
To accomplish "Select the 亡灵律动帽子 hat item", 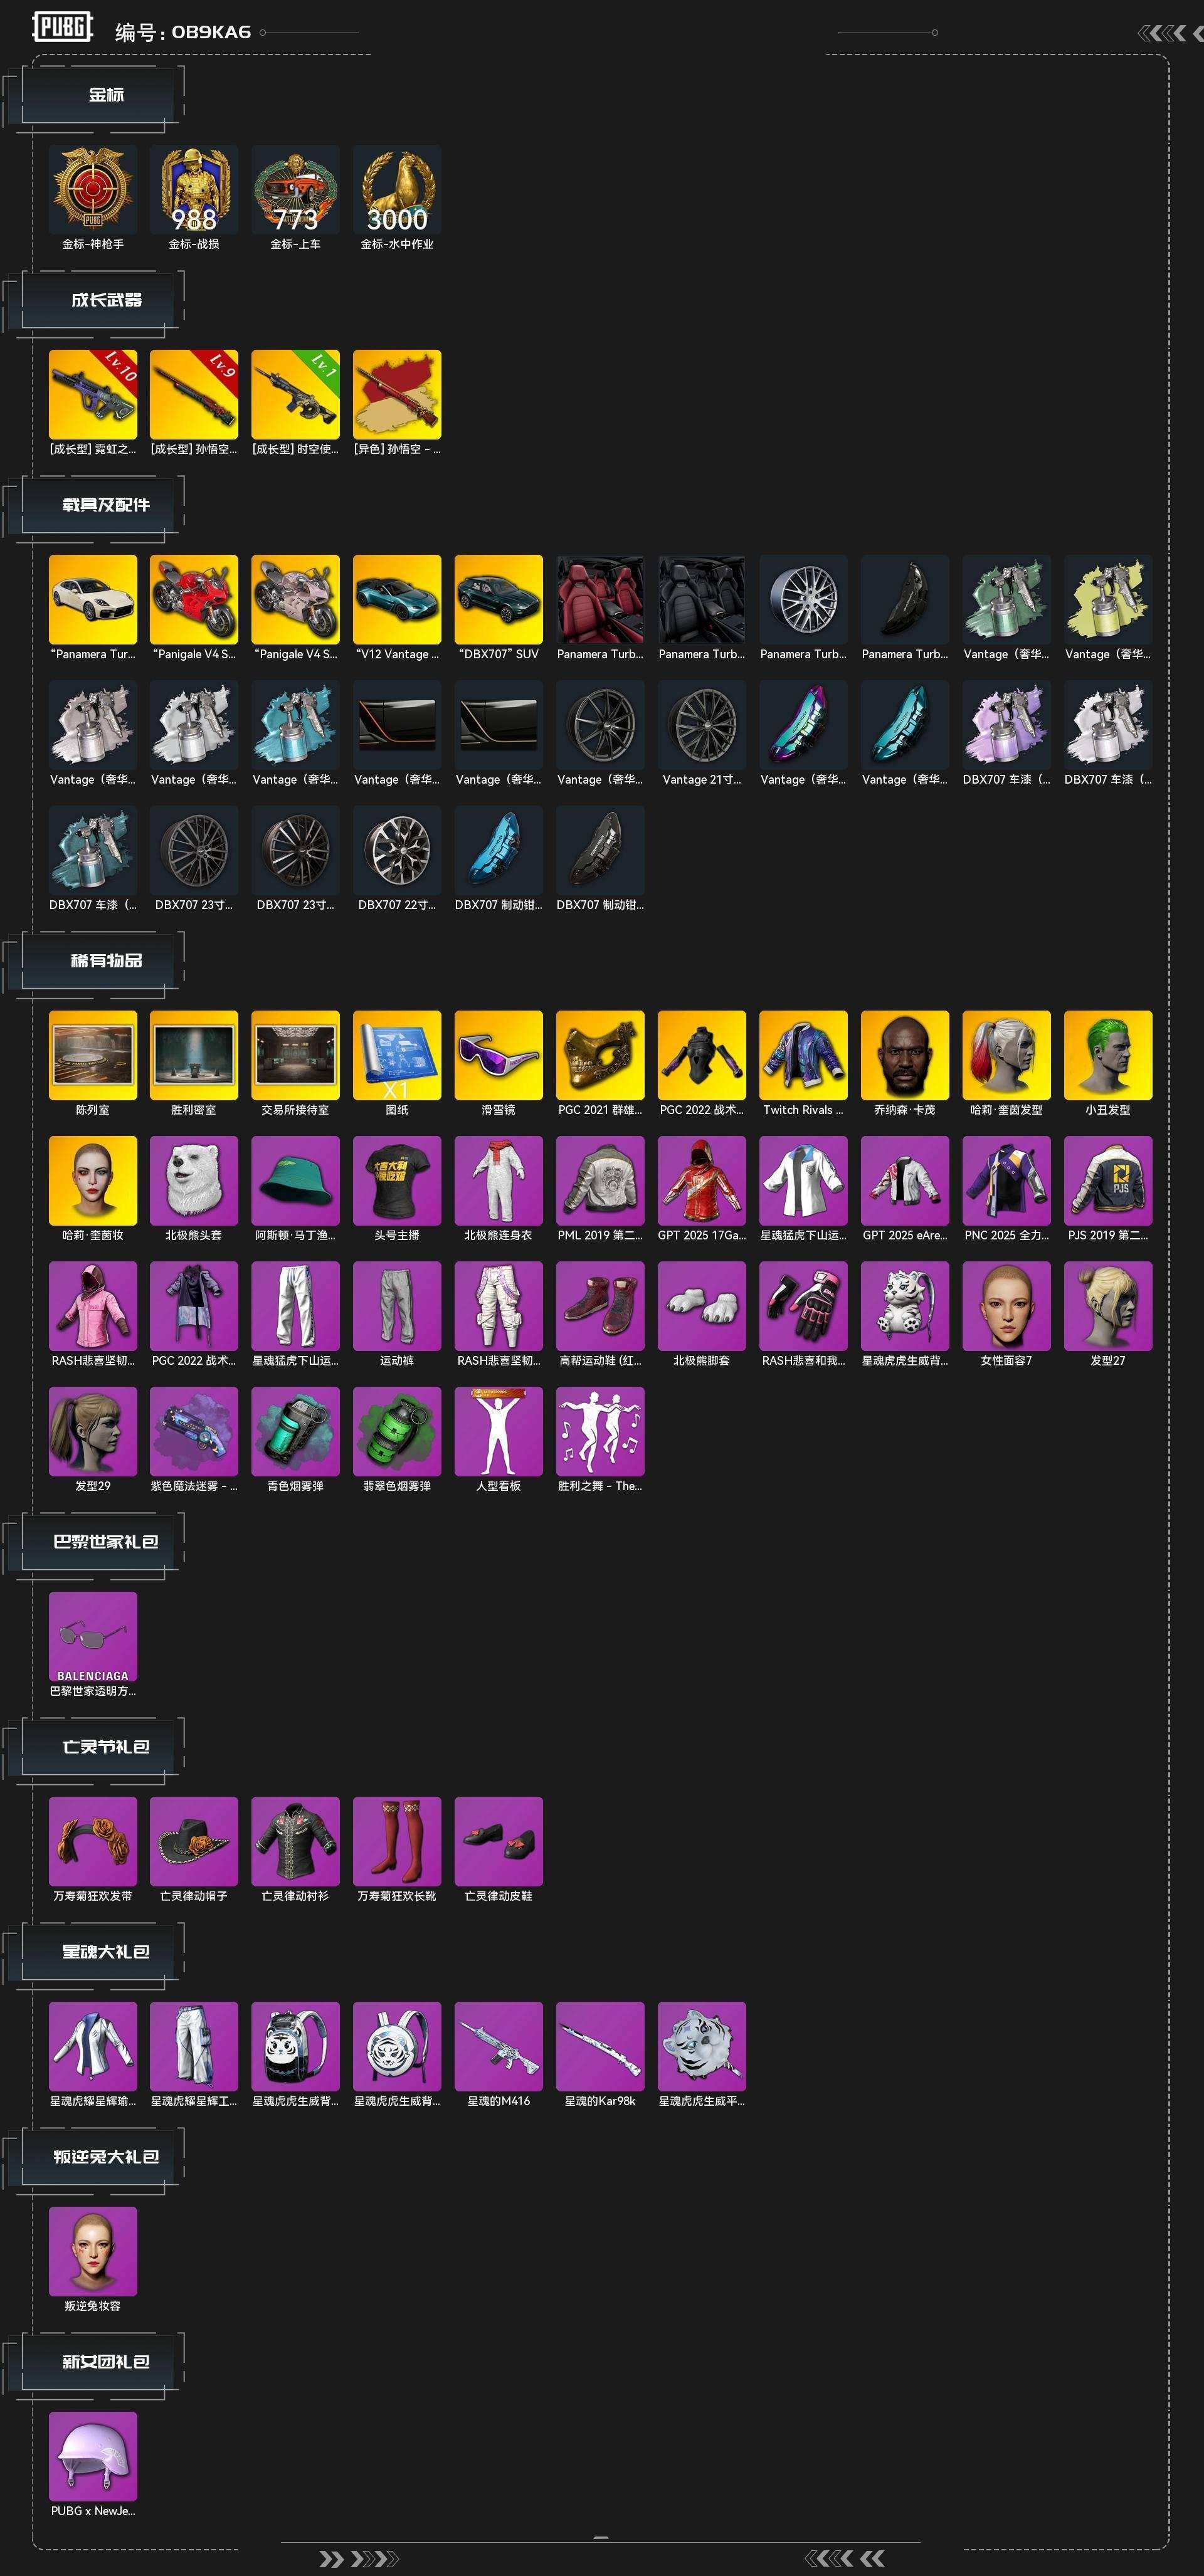I will [x=194, y=1841].
